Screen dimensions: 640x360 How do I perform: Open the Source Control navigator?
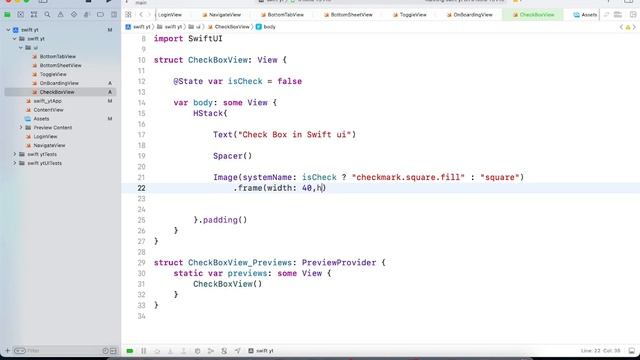[x=20, y=15]
